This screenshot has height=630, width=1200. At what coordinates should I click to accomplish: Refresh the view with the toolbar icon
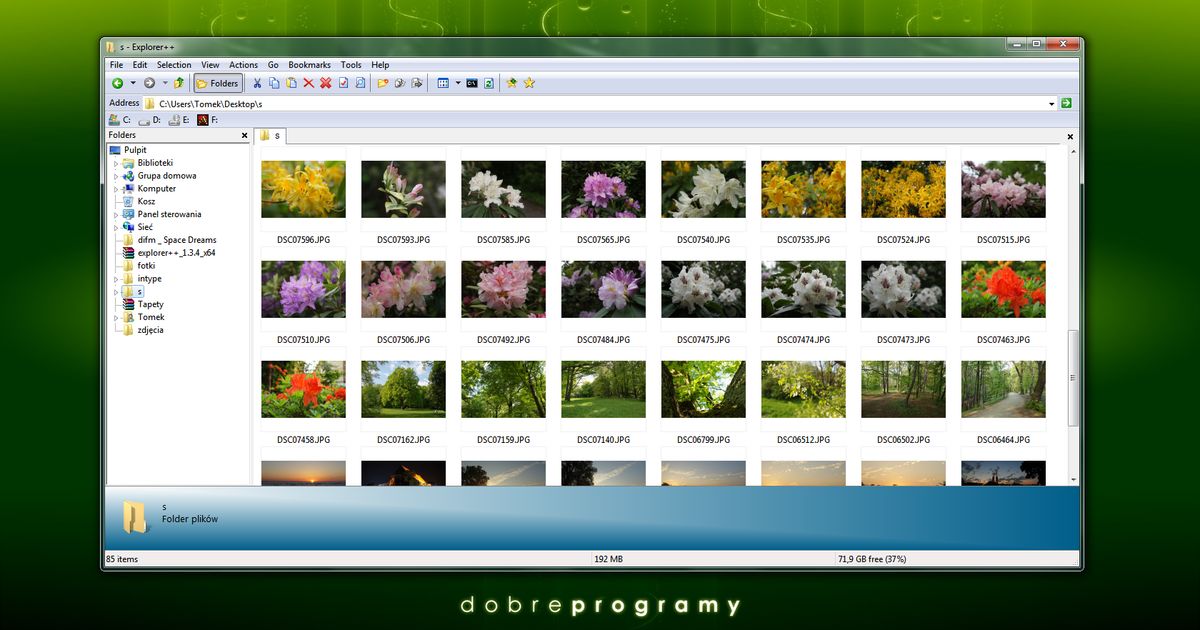[487, 83]
